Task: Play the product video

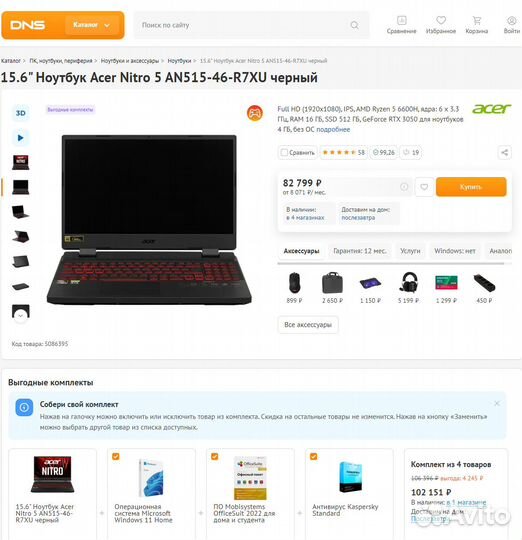Action: [x=21, y=138]
